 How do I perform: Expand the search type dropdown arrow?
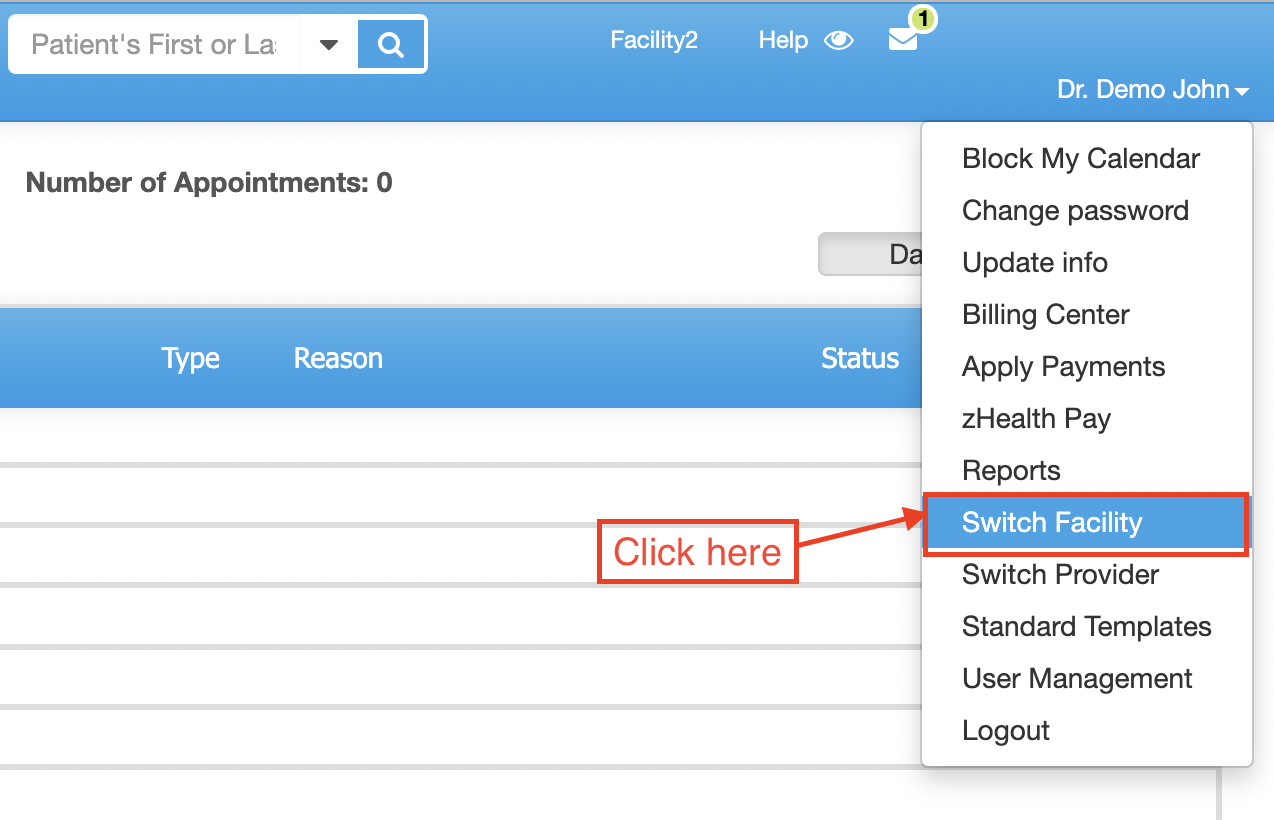(328, 43)
